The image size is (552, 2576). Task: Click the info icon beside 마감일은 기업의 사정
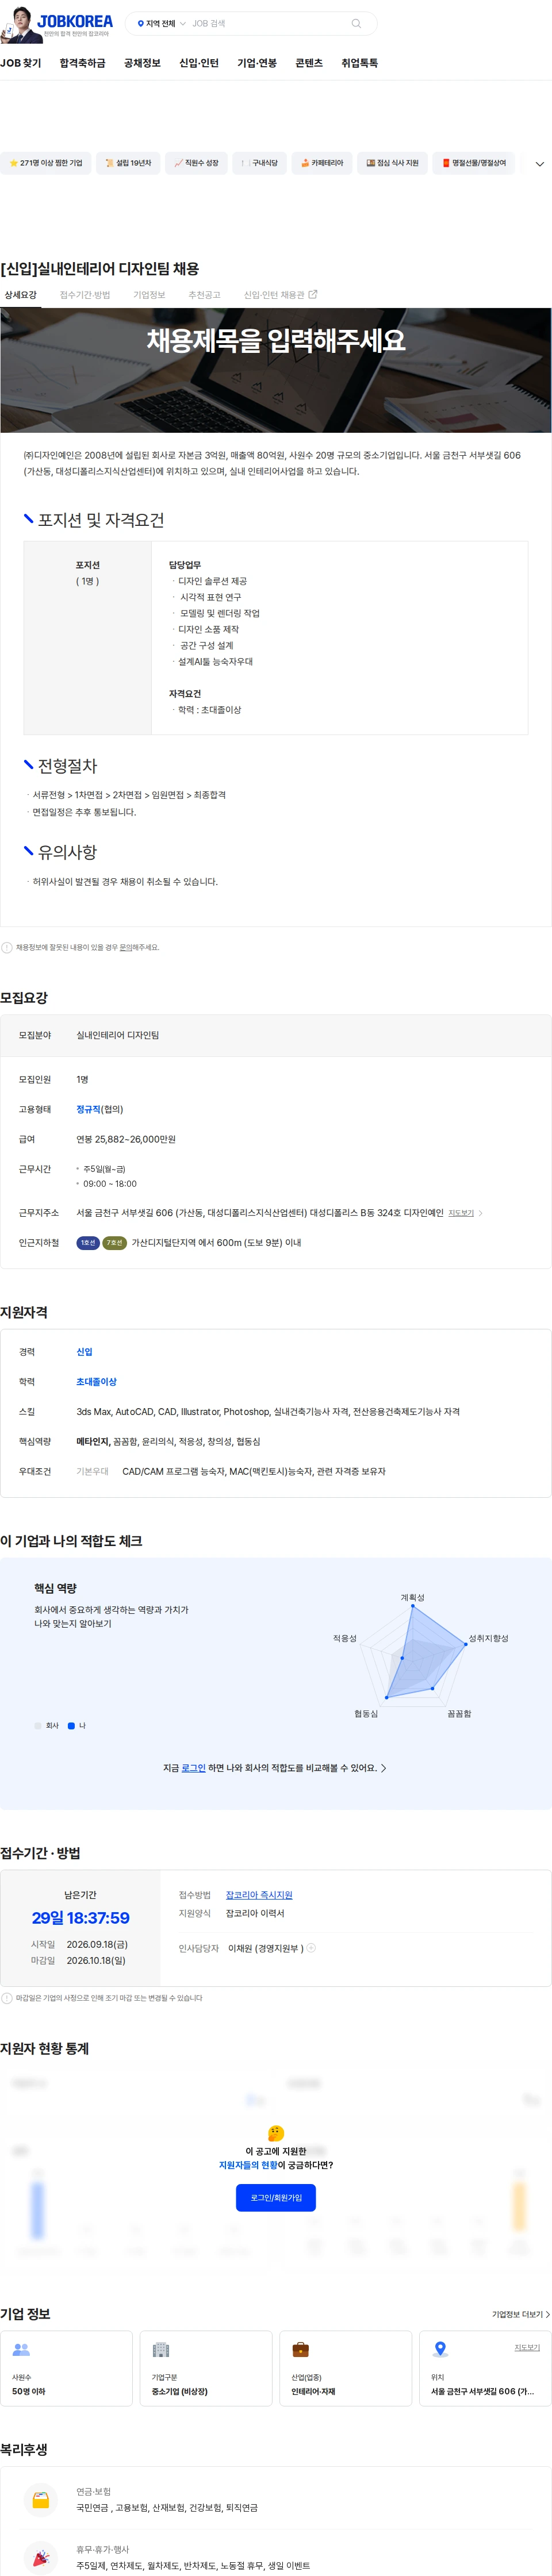pyautogui.click(x=7, y=1998)
